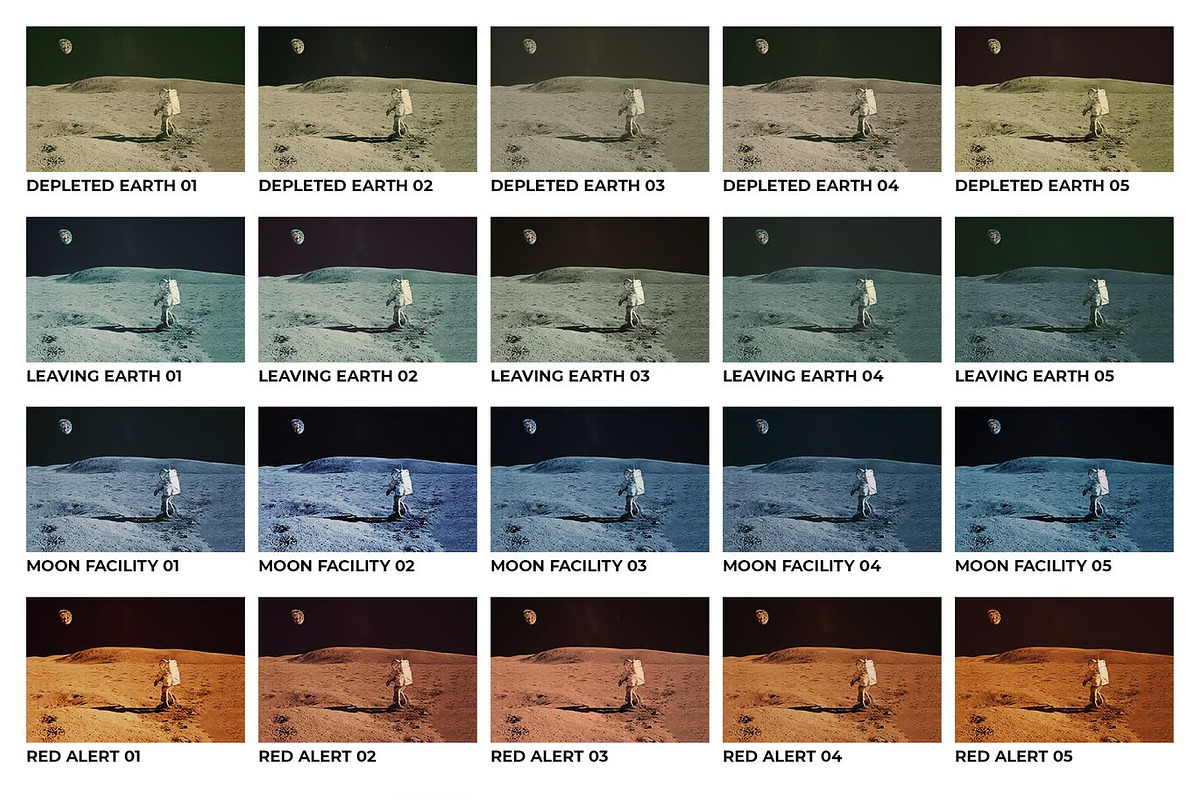Choose the Moon Facility 03 preview

pos(600,479)
